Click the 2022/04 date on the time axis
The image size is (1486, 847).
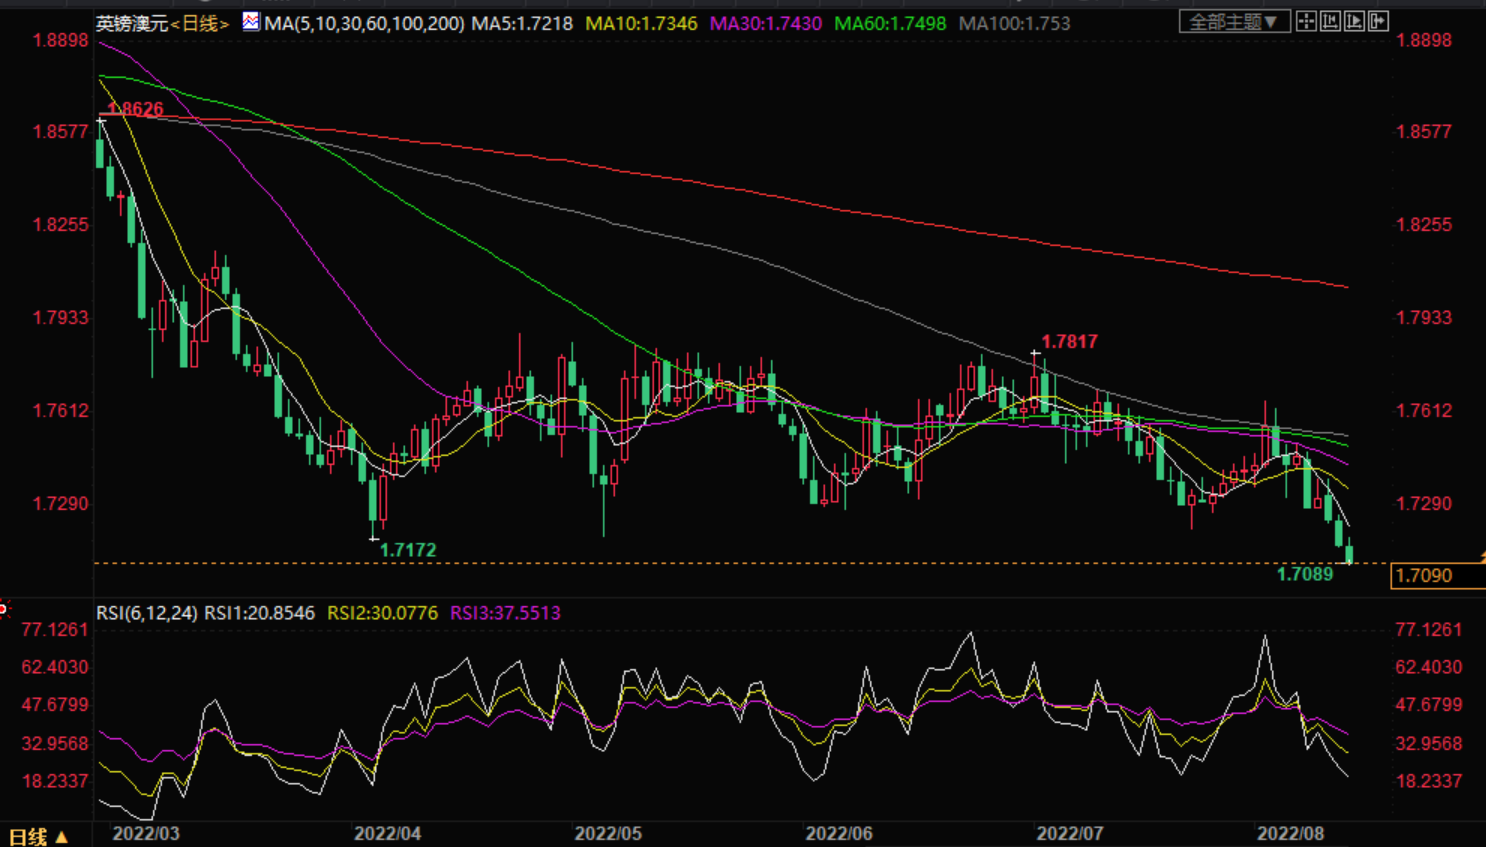[x=388, y=834]
